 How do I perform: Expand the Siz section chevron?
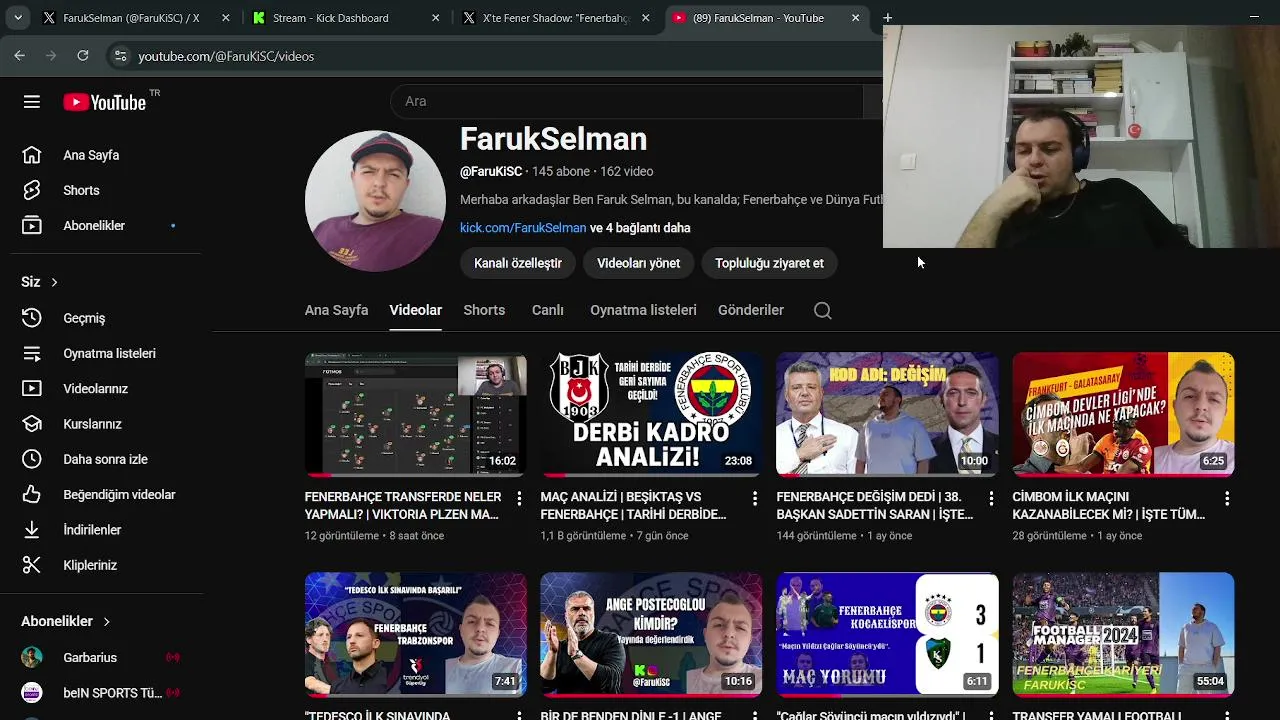[54, 282]
